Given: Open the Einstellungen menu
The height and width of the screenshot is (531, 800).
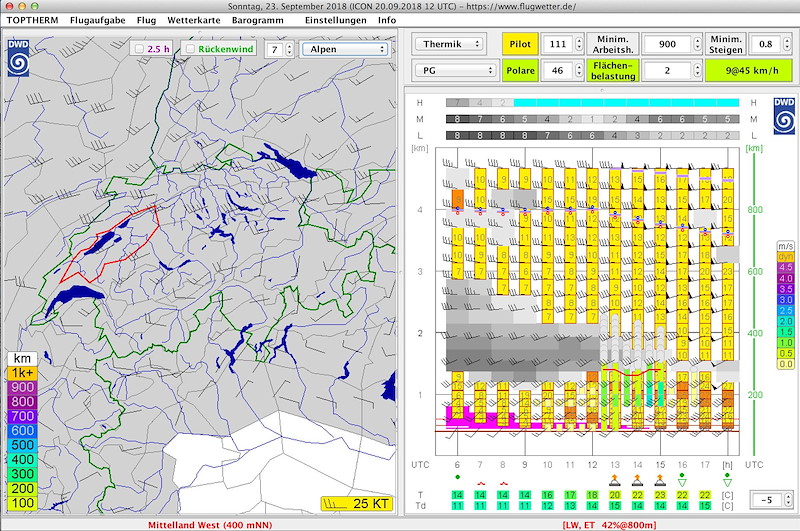Looking at the screenshot, I should pos(336,20).
